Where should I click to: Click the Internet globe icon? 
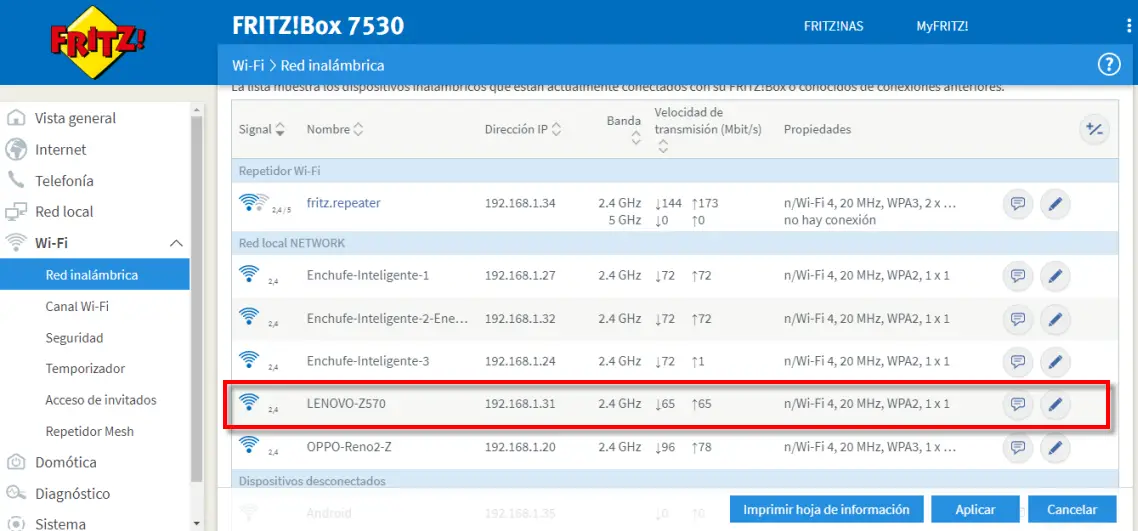[16, 149]
